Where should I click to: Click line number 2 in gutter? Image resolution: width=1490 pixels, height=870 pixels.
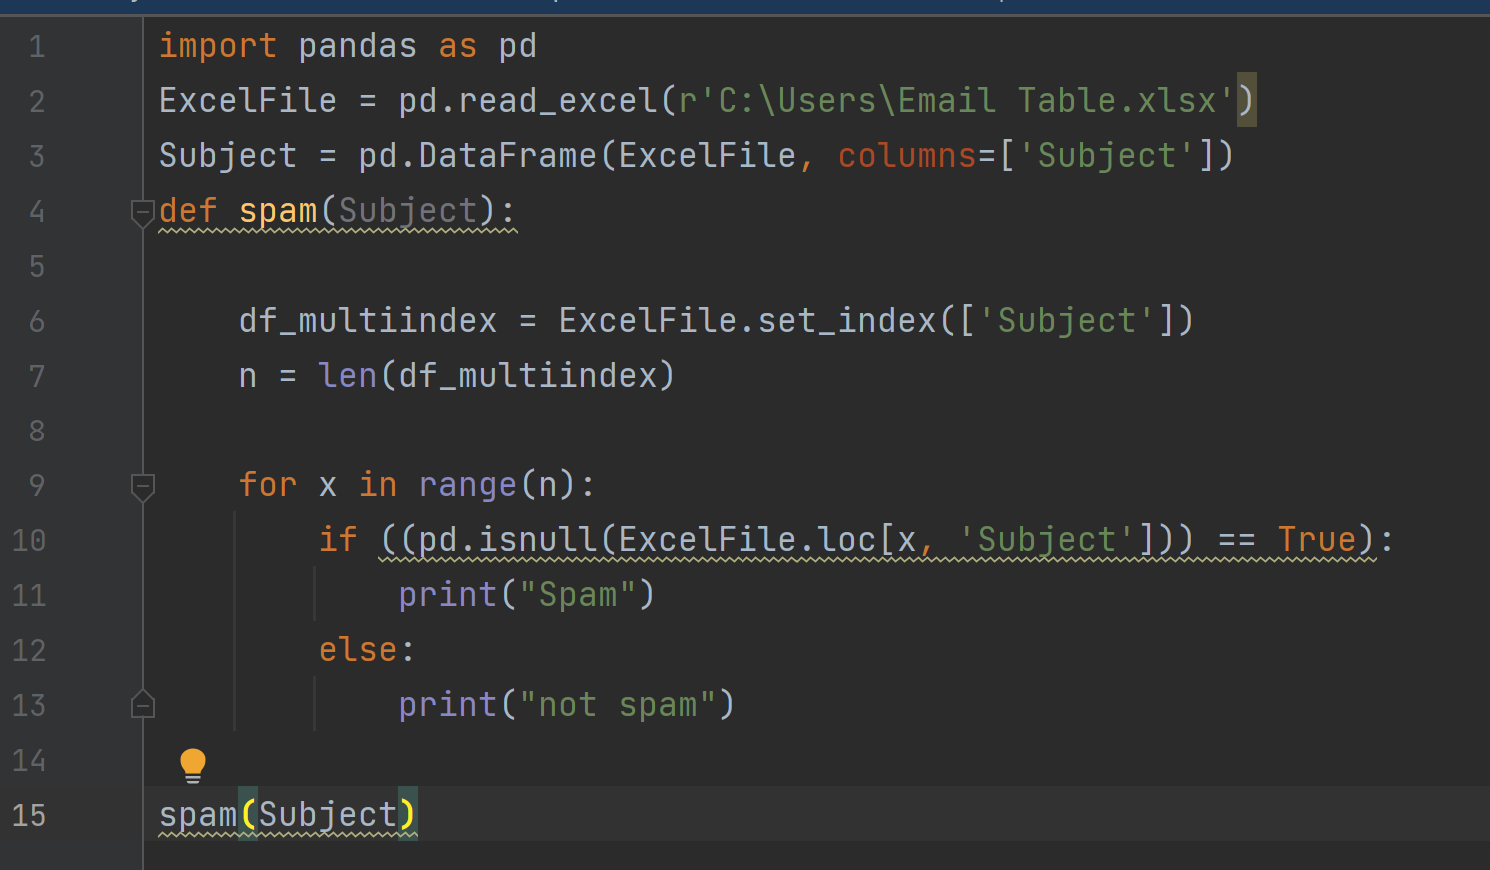[37, 102]
